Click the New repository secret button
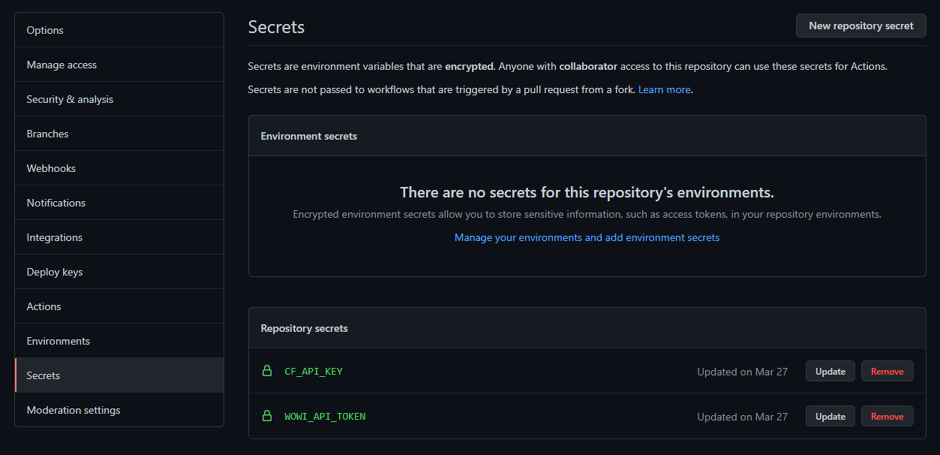This screenshot has width=940, height=455. [861, 26]
